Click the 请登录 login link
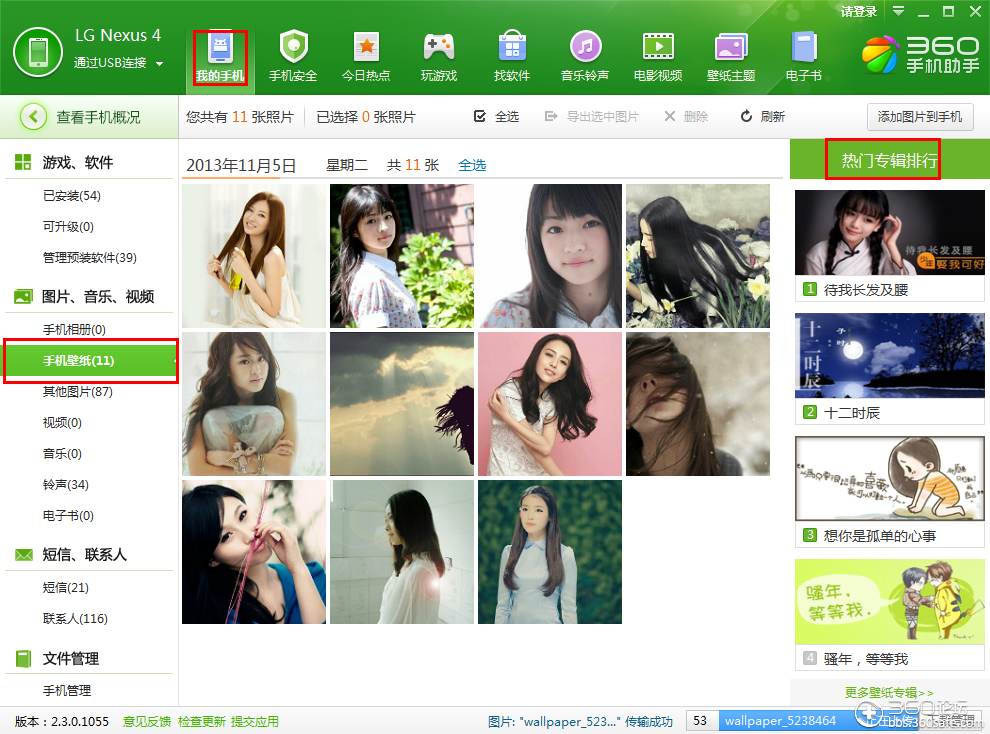 tap(859, 11)
